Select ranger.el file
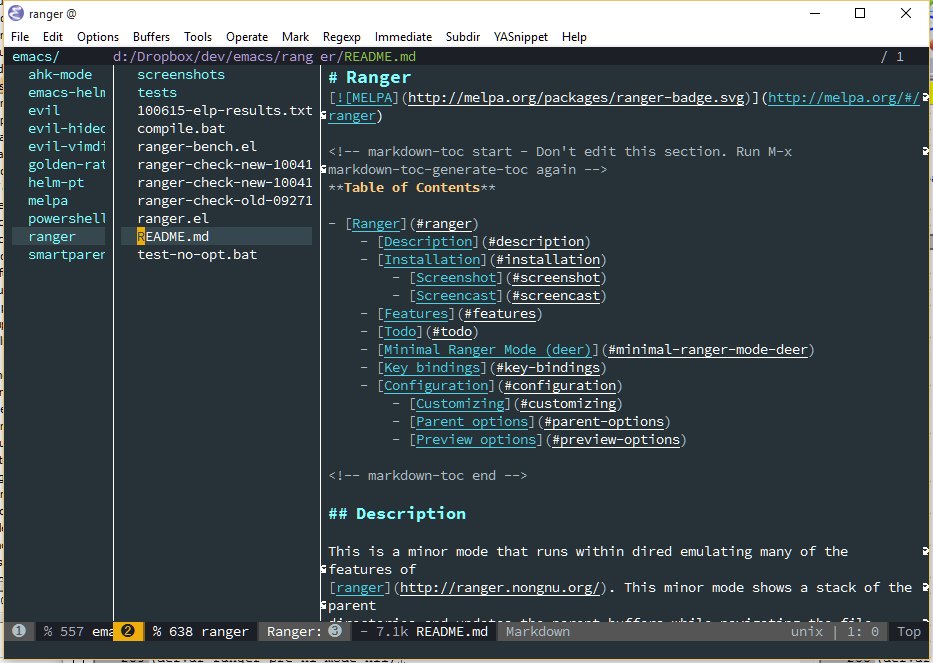The width and height of the screenshot is (933, 663). [x=173, y=218]
